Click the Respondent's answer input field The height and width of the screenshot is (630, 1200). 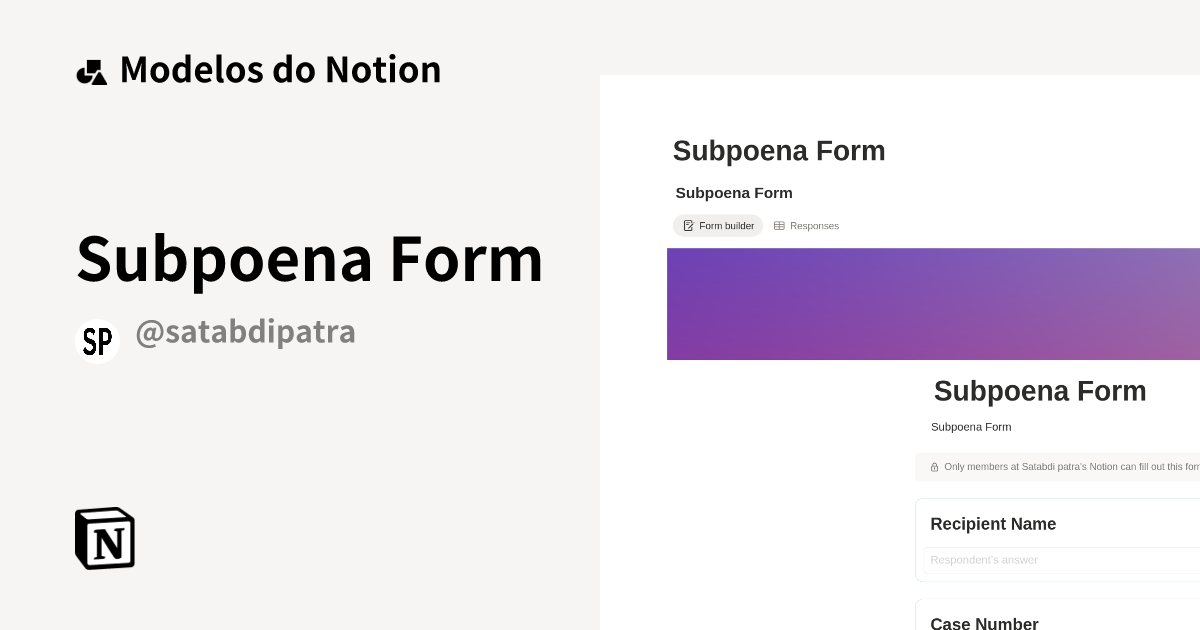coord(1060,560)
